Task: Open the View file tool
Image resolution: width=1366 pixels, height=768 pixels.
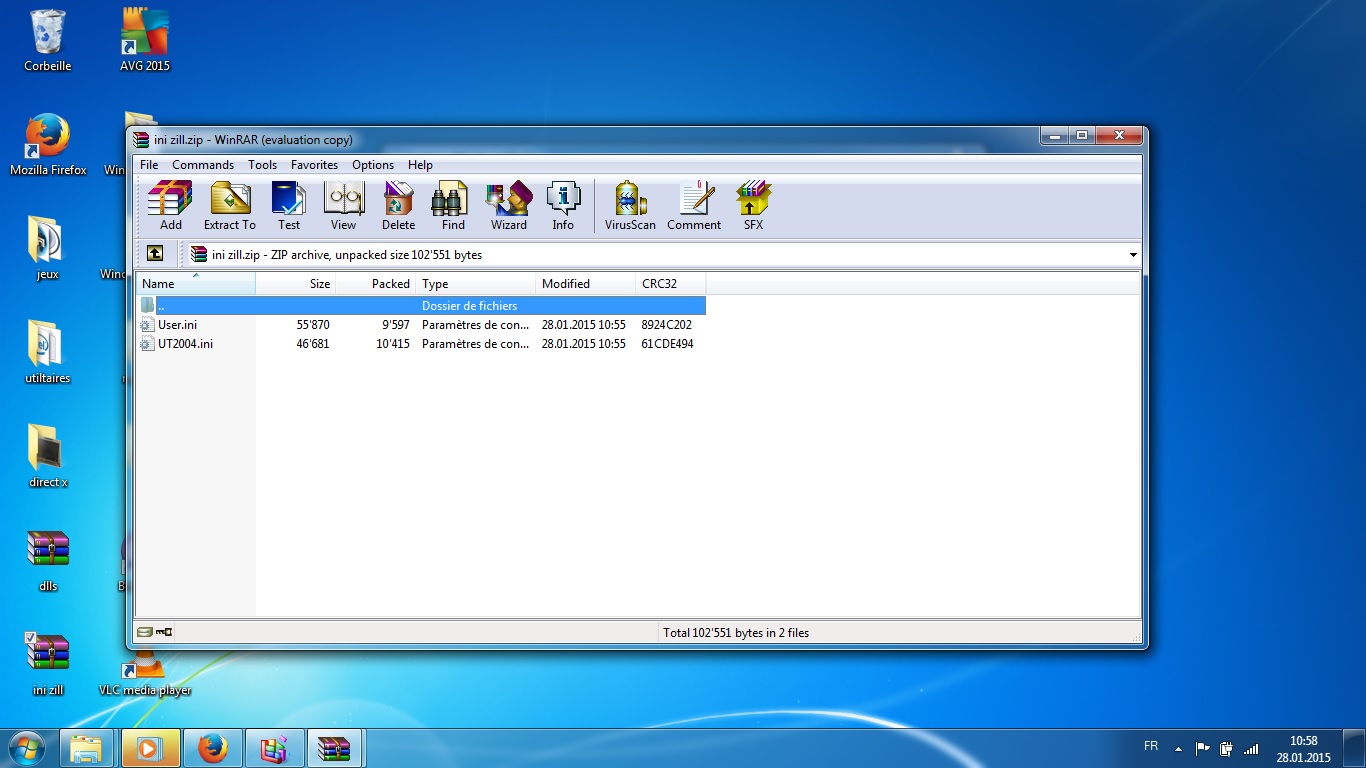Action: [343, 205]
